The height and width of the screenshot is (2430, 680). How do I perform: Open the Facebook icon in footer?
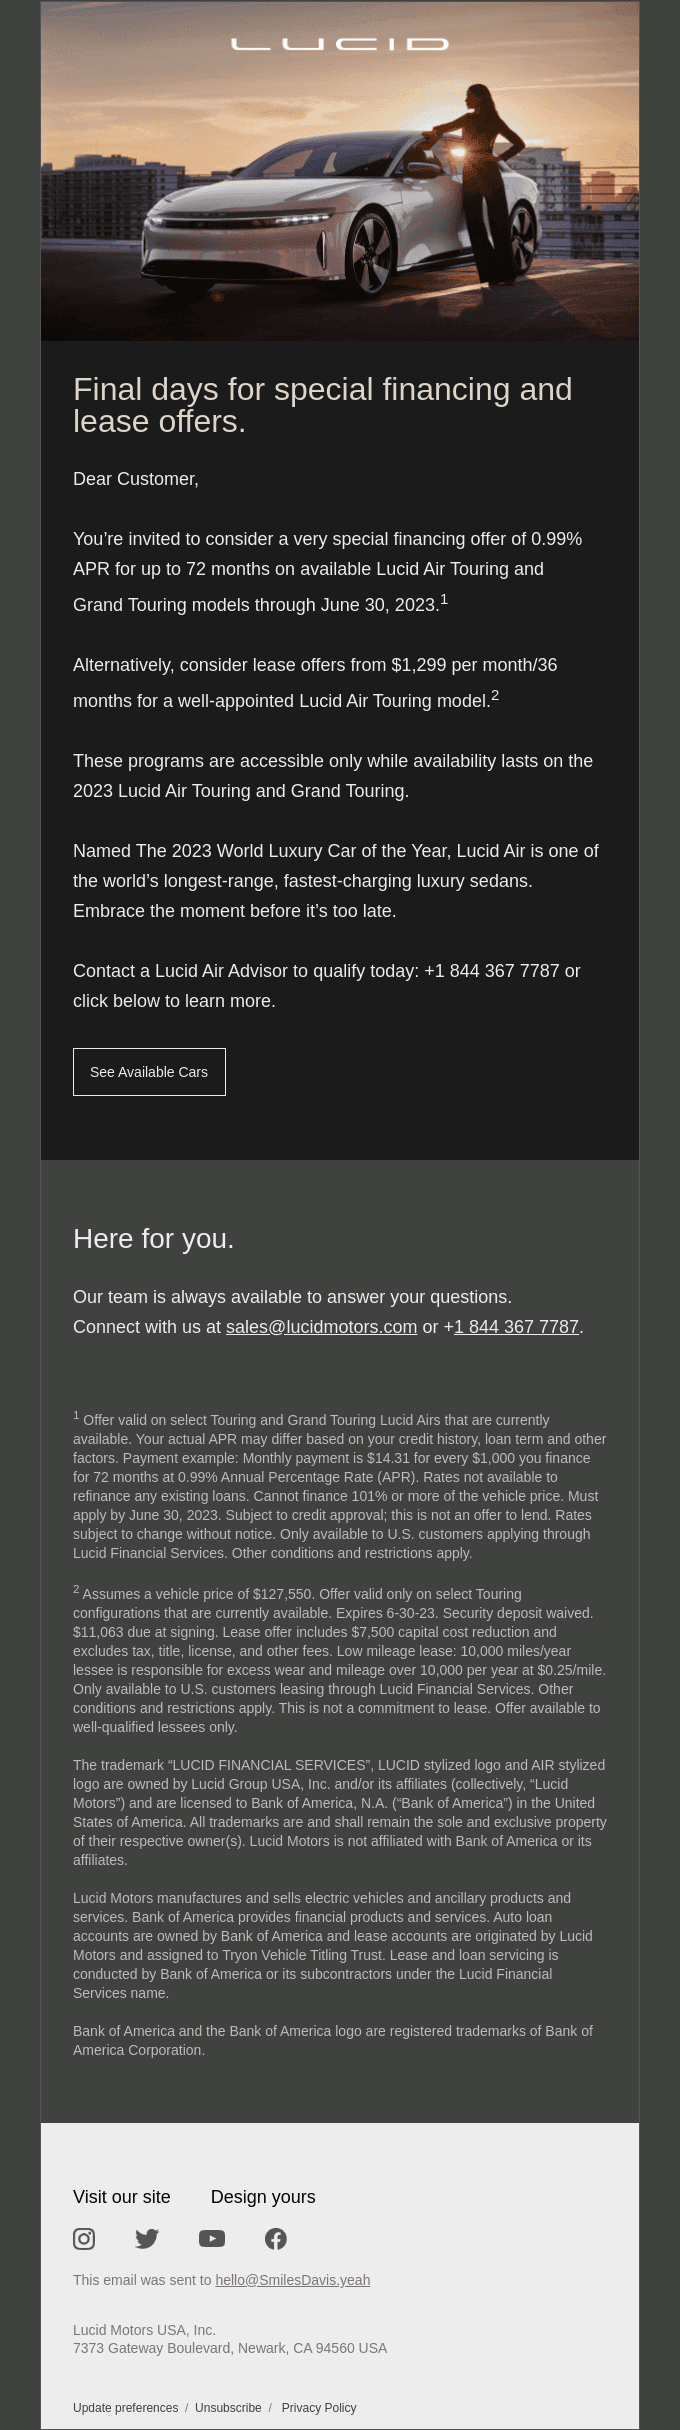[x=276, y=2238]
